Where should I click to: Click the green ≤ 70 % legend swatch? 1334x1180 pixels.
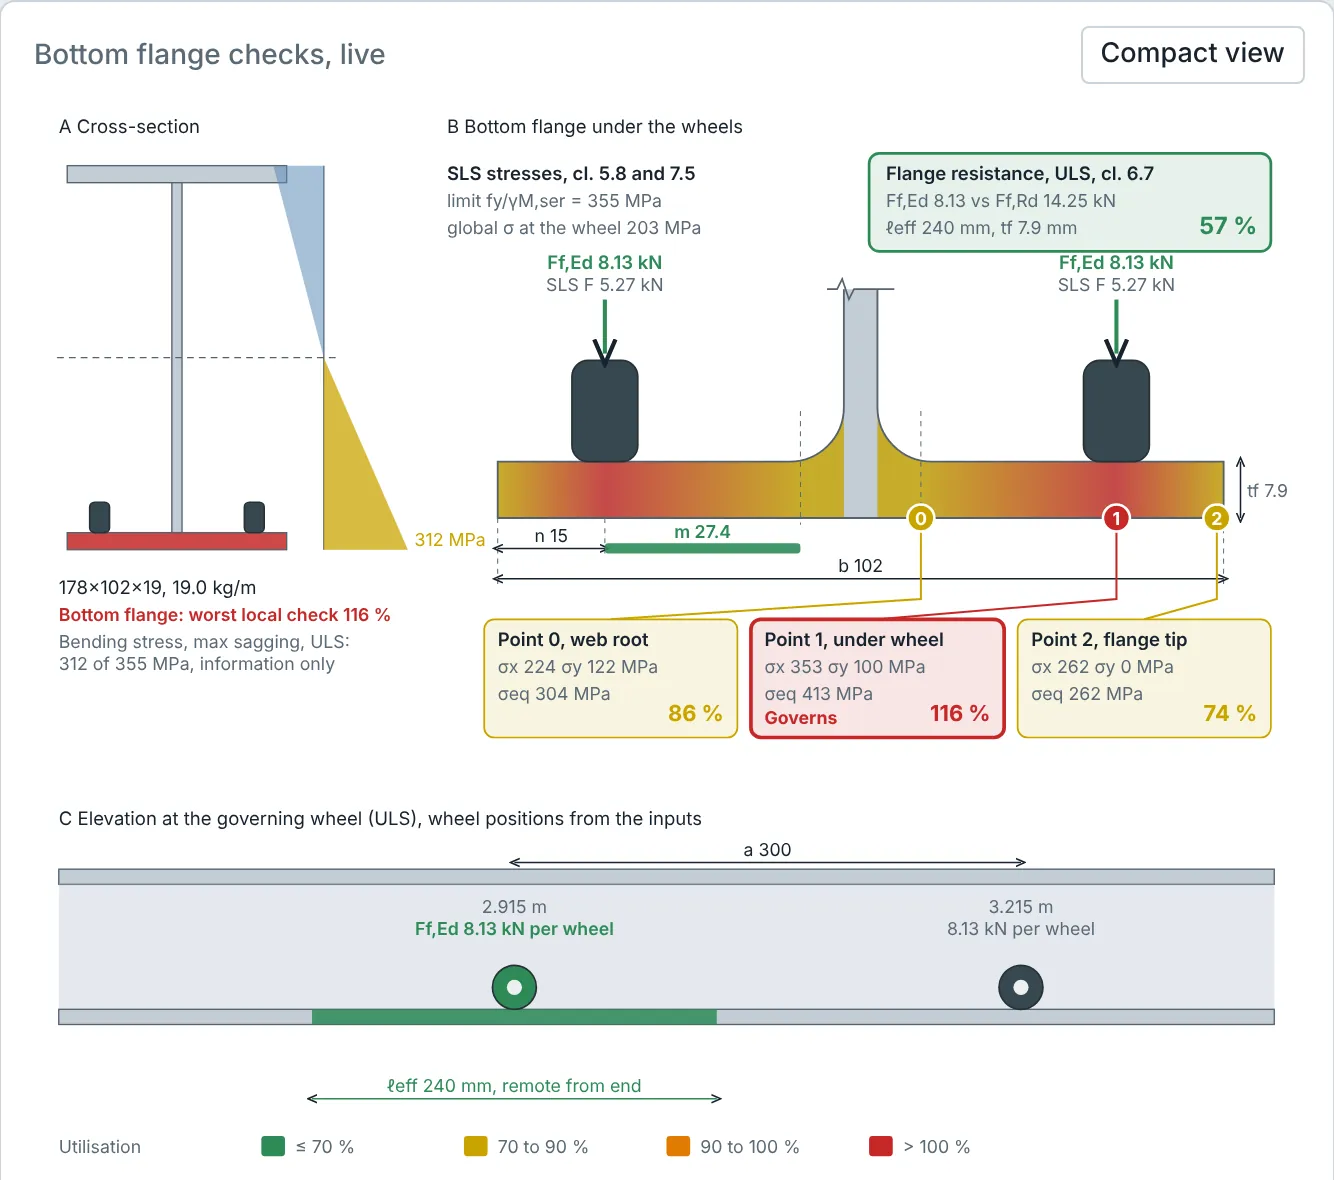pos(273,1146)
